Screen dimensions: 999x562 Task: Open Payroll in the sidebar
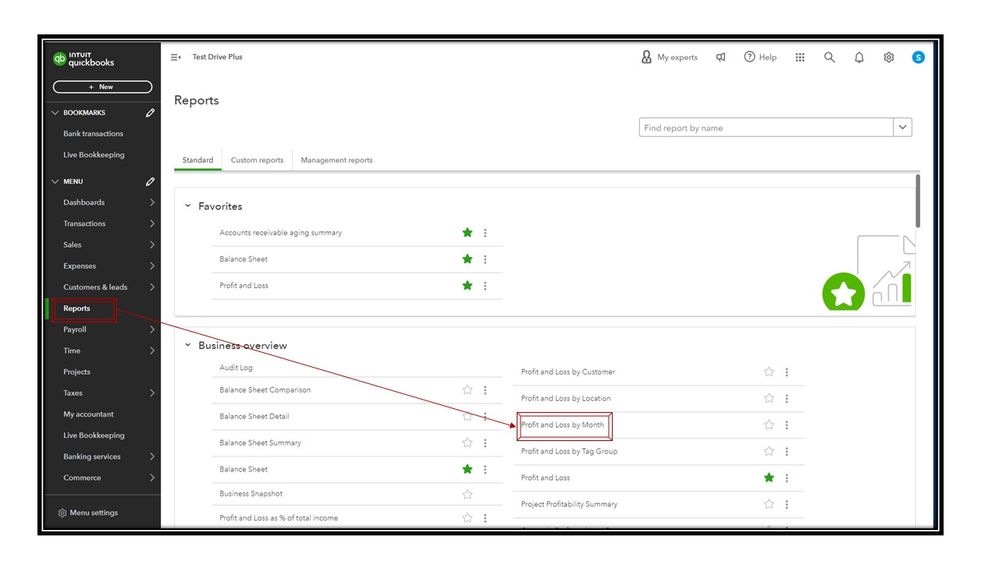75,329
